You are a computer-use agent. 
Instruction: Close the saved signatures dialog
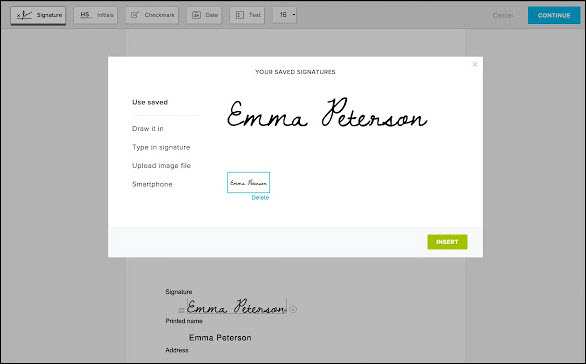click(x=475, y=65)
